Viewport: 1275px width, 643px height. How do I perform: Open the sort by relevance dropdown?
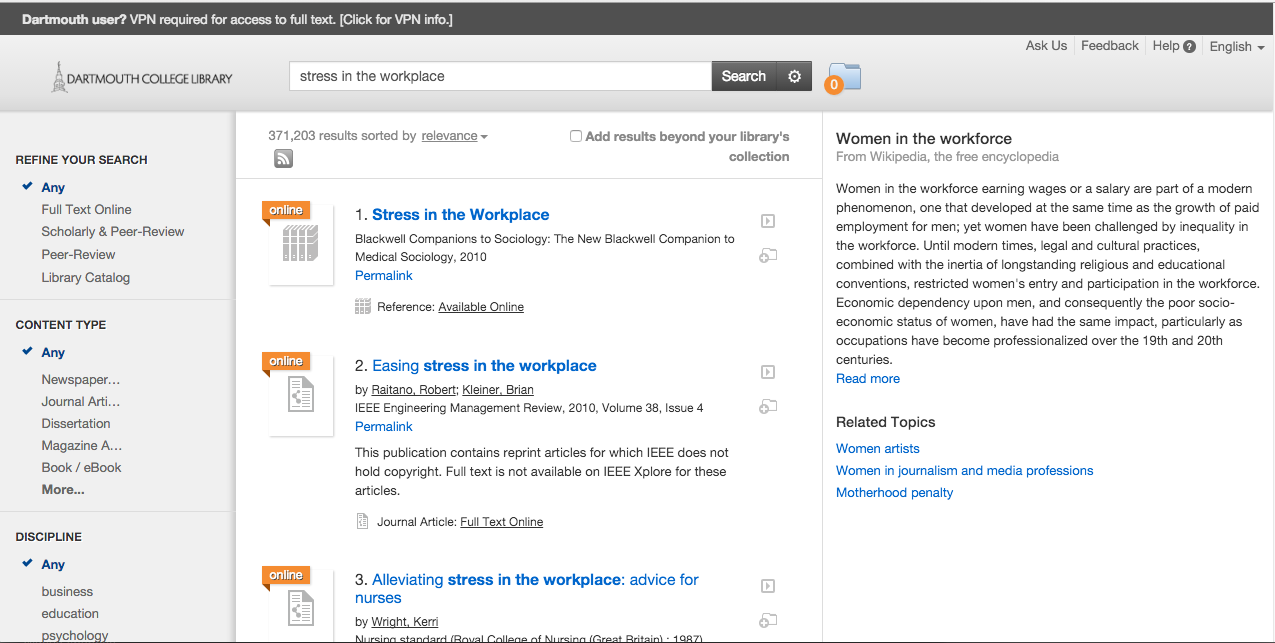tap(454, 136)
